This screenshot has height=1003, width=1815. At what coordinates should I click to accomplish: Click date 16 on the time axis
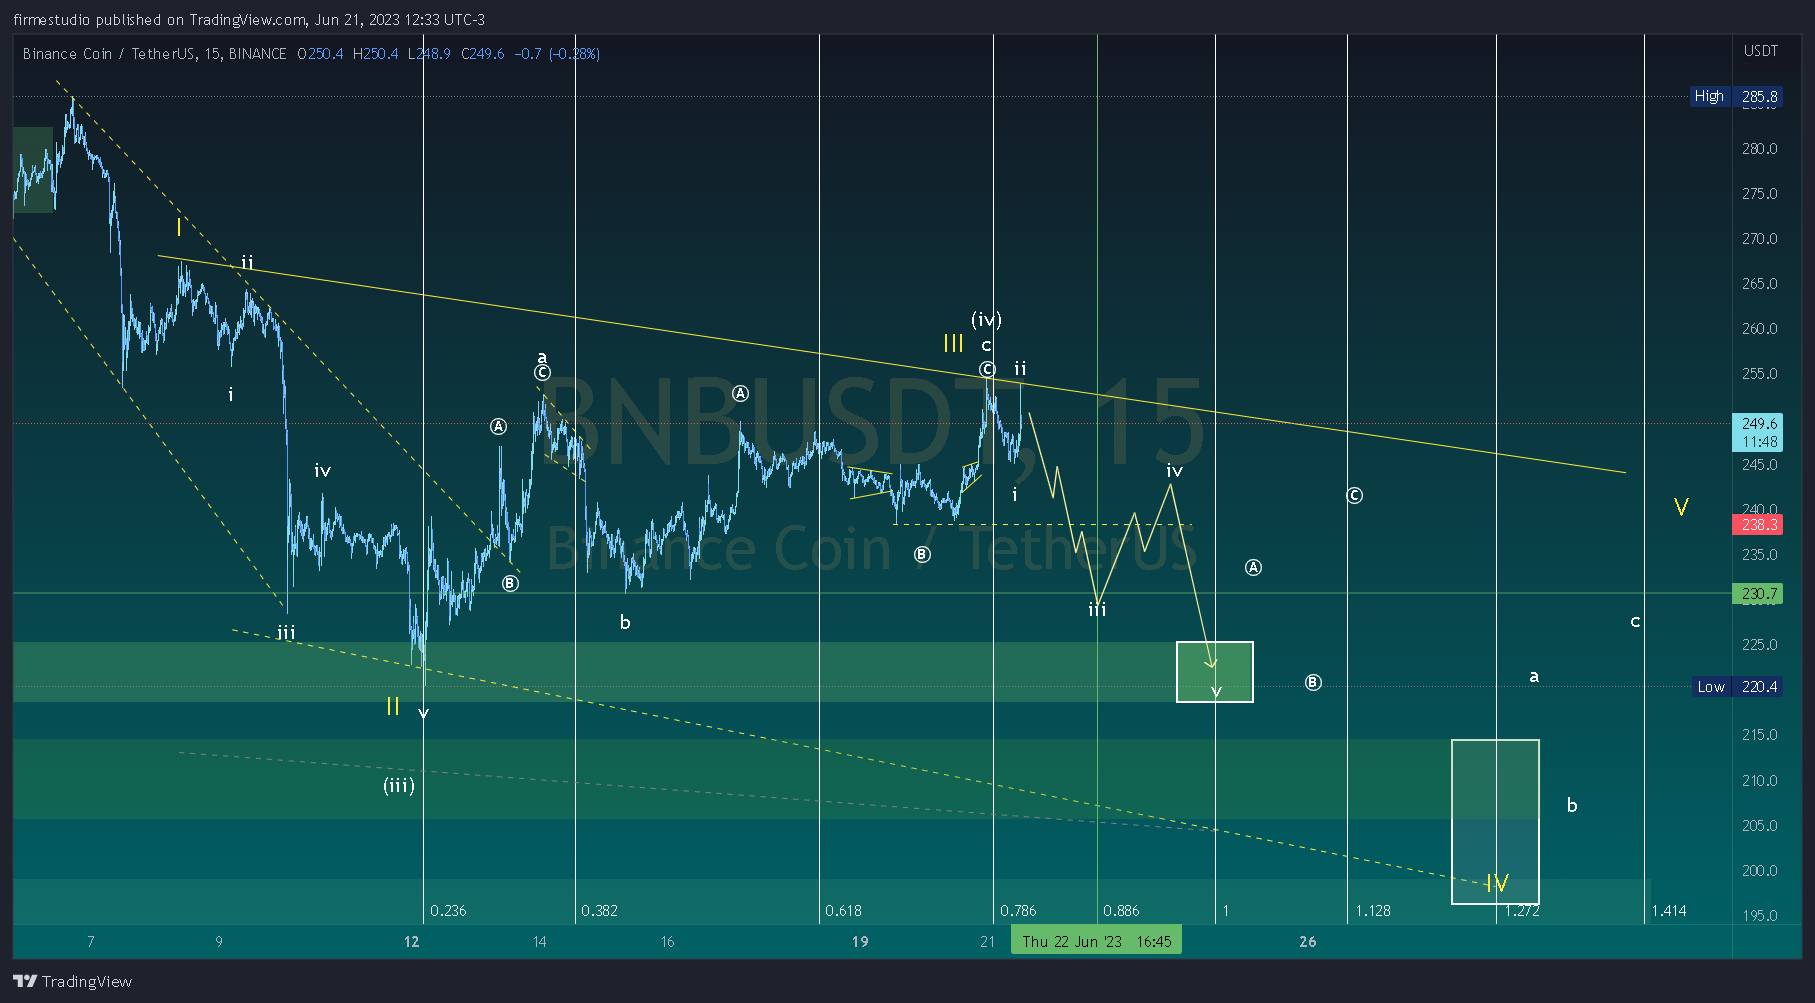click(x=668, y=942)
